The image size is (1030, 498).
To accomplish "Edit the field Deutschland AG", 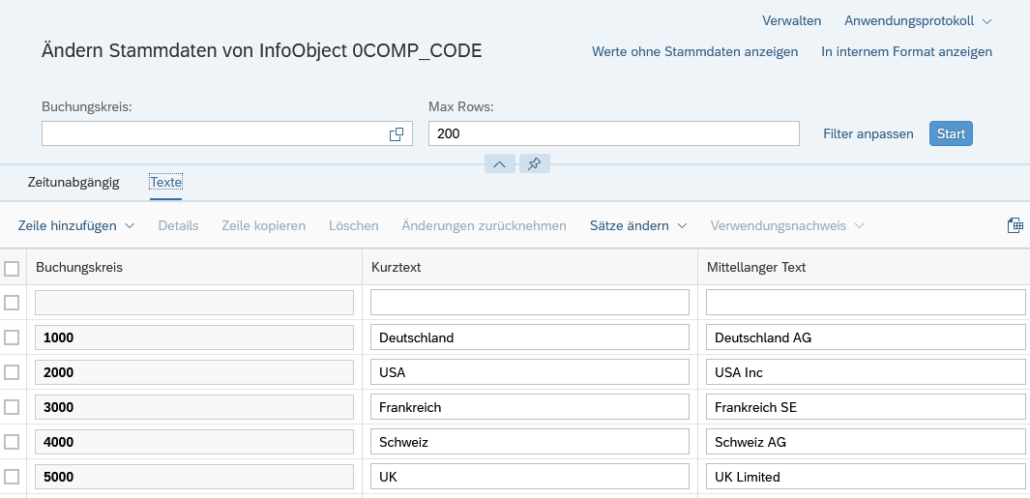I will tap(865, 338).
